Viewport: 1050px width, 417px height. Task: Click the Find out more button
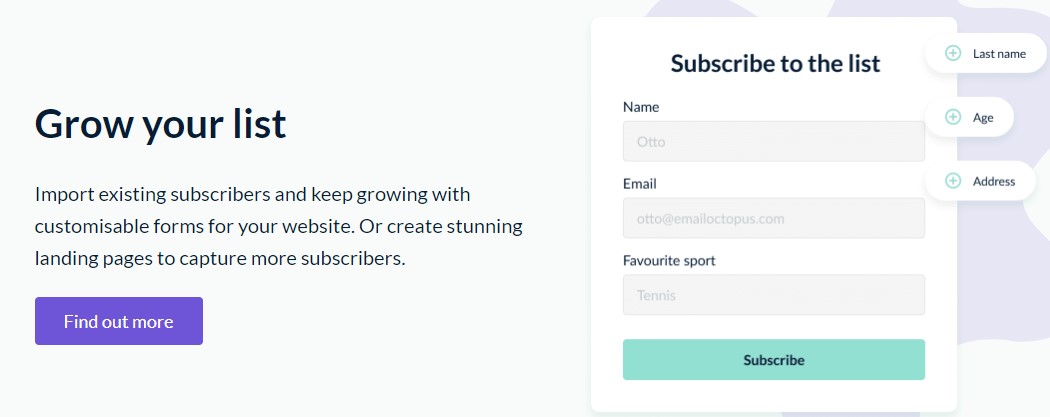coord(119,321)
